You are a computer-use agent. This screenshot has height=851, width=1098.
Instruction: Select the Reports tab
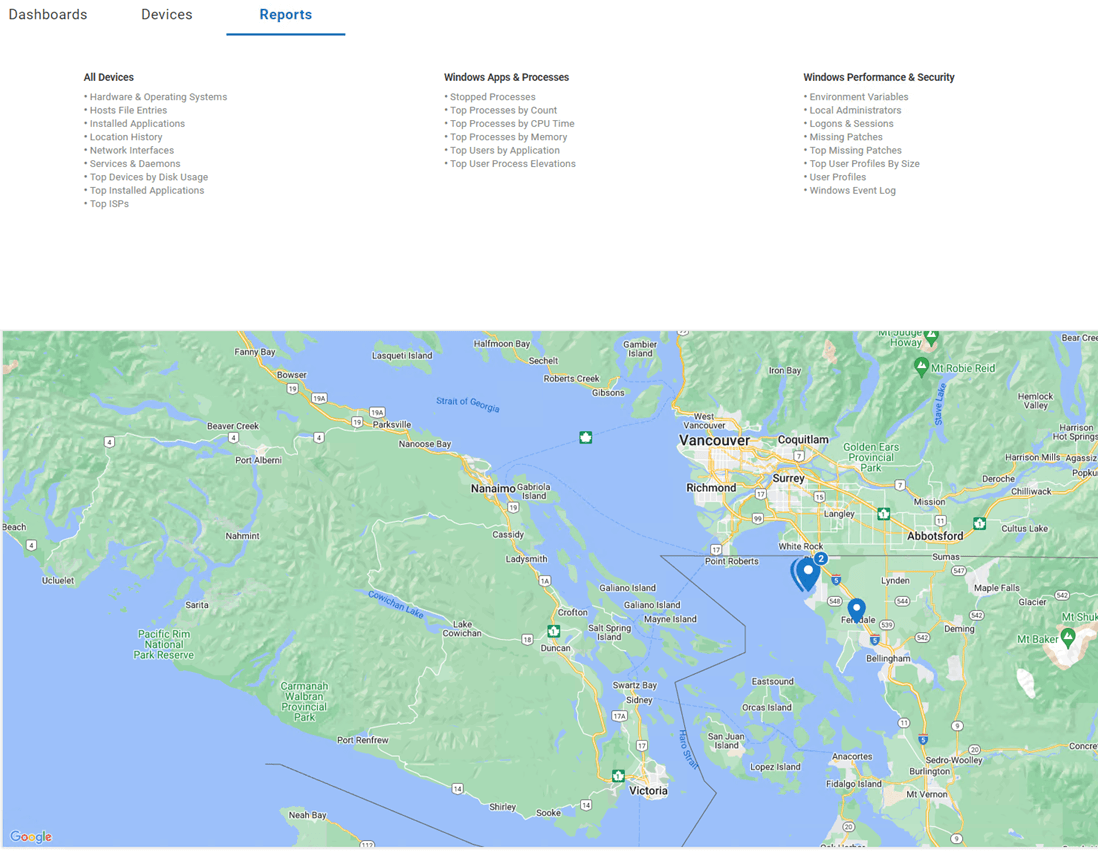click(x=285, y=15)
